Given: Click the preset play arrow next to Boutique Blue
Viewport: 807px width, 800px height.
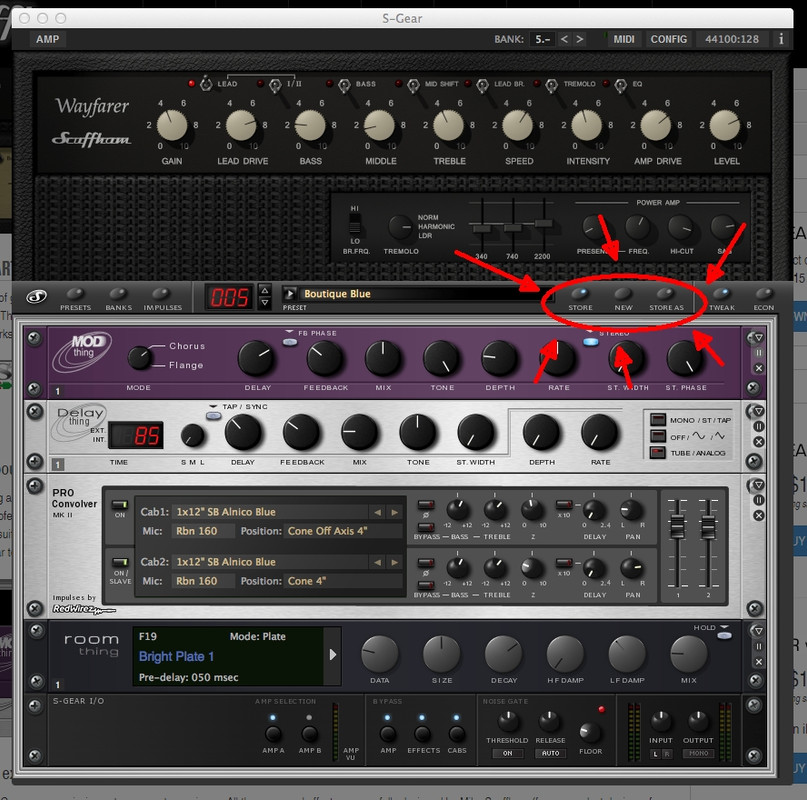Looking at the screenshot, I should tap(290, 293).
